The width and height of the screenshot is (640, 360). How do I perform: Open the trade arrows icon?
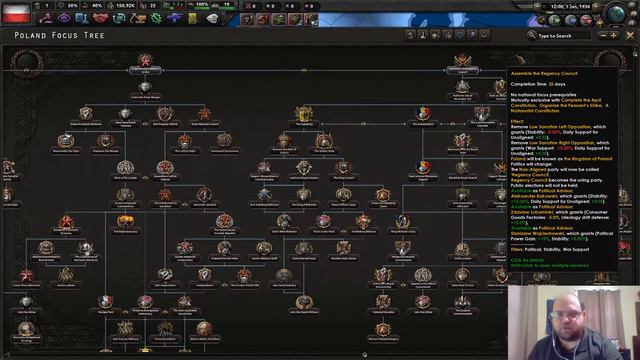[x=119, y=18]
